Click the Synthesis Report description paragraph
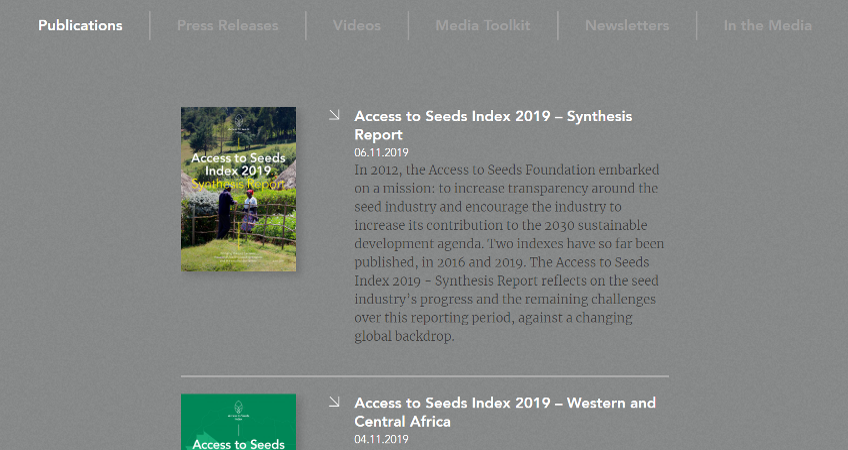This screenshot has height=450, width=848. (x=509, y=253)
